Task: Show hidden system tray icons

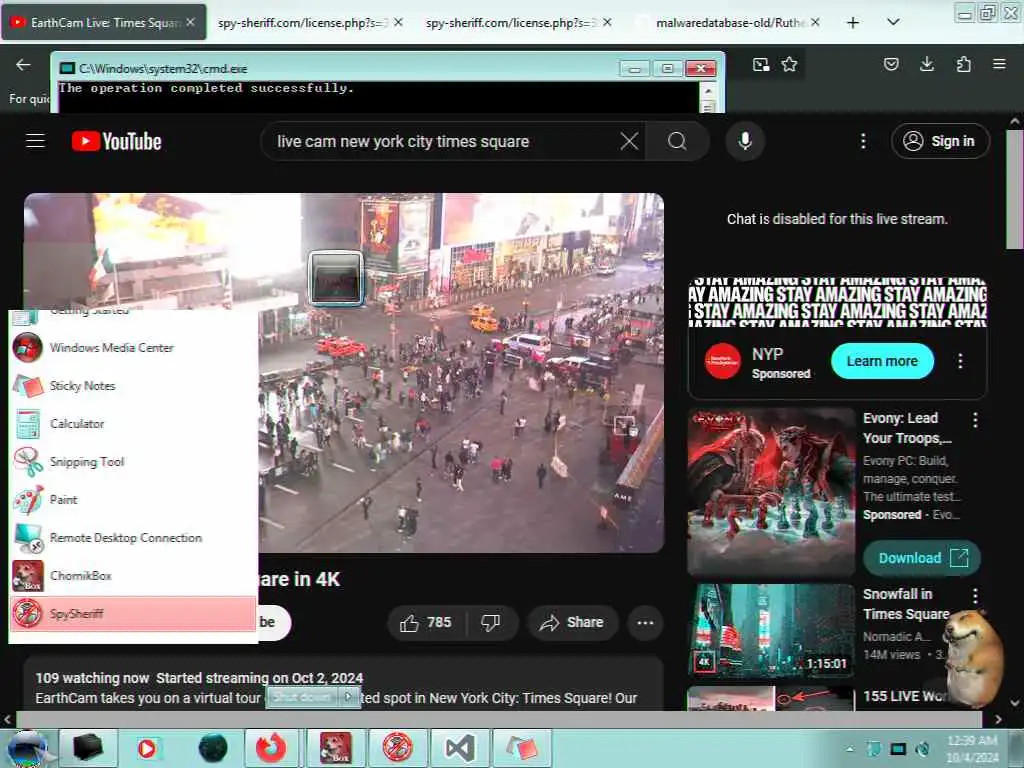Action: [850, 749]
